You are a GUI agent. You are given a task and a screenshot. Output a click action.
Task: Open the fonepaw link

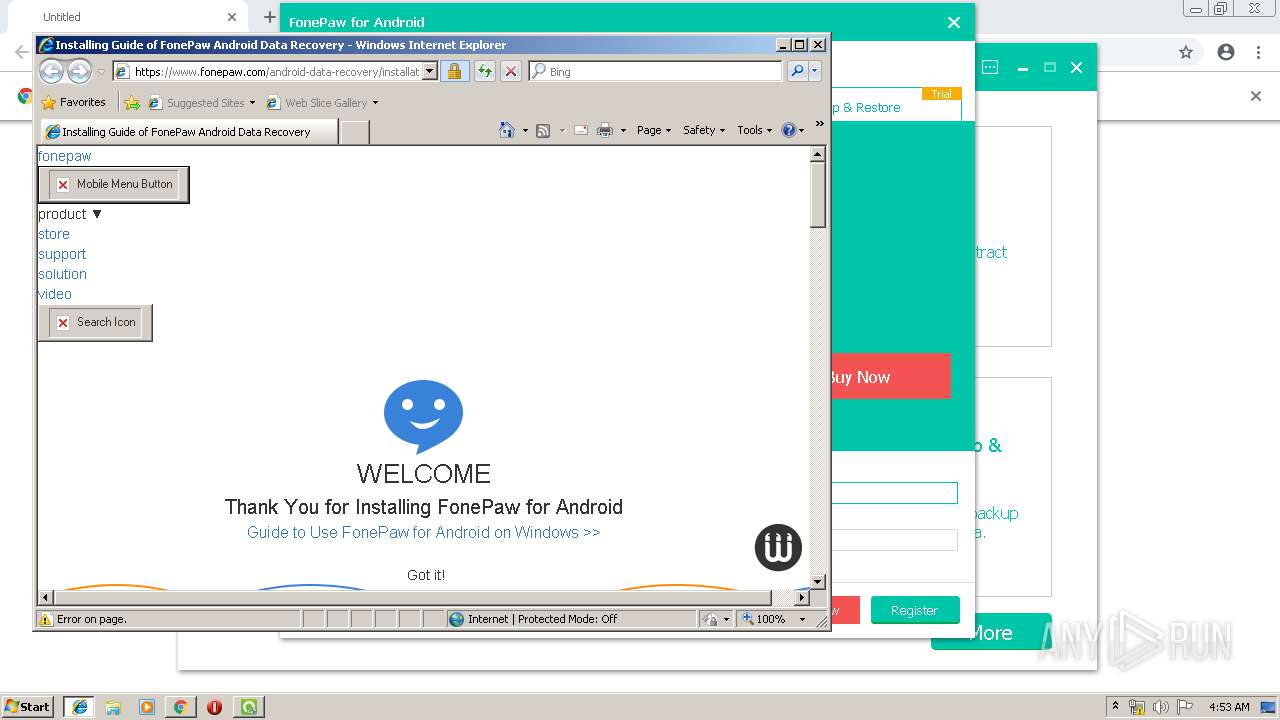pyautogui.click(x=64, y=156)
